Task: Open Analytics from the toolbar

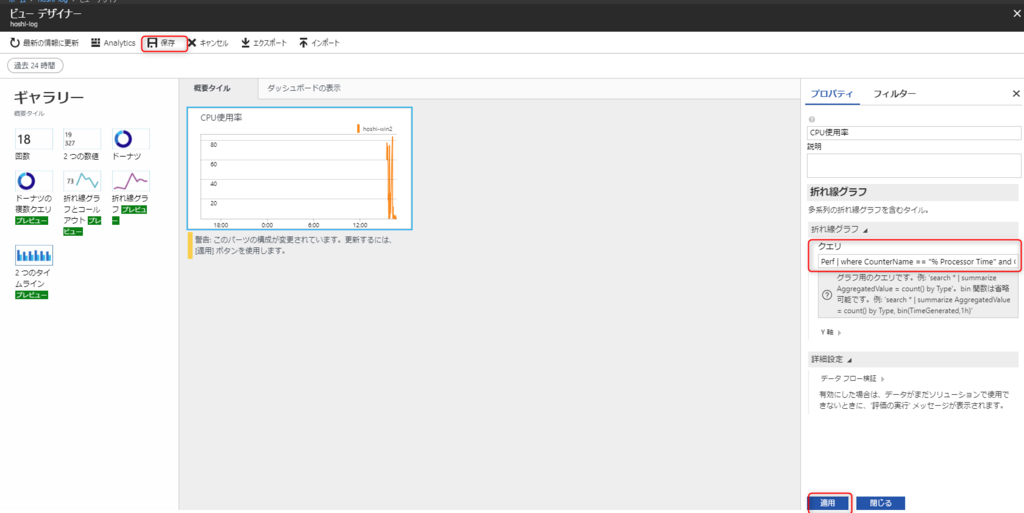Action: click(112, 43)
